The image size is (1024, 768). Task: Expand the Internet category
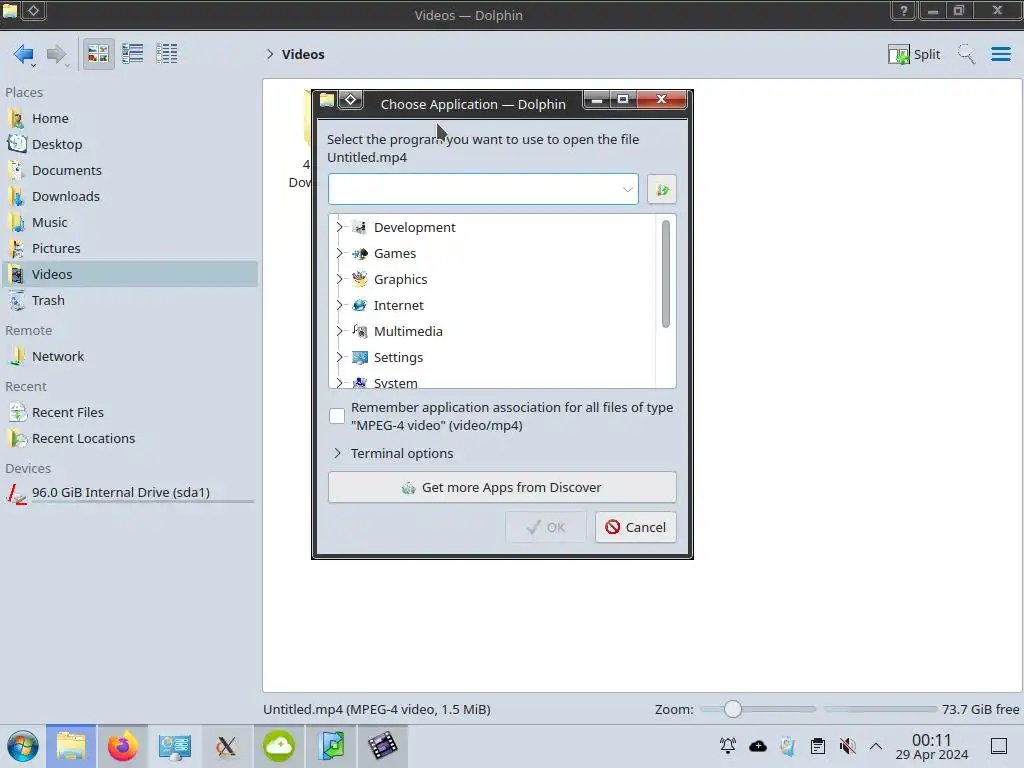(339, 305)
